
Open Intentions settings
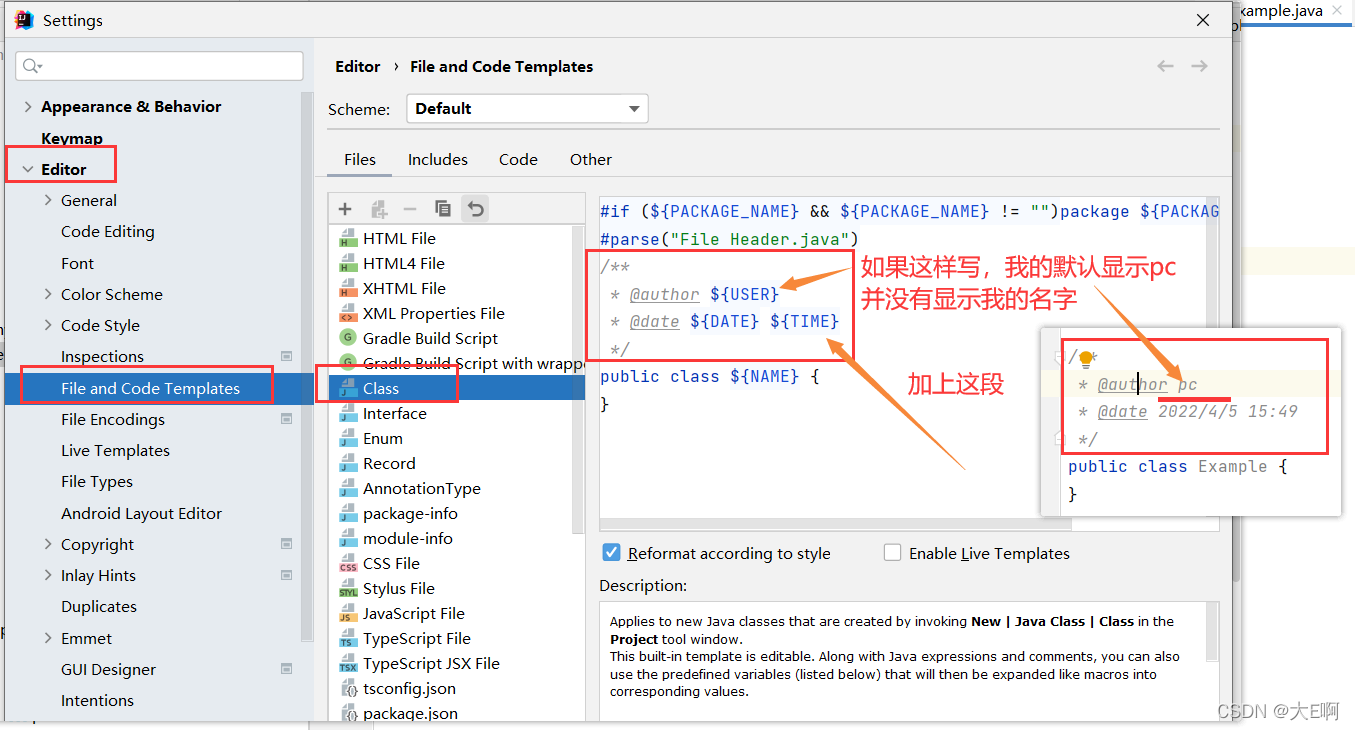click(x=97, y=700)
